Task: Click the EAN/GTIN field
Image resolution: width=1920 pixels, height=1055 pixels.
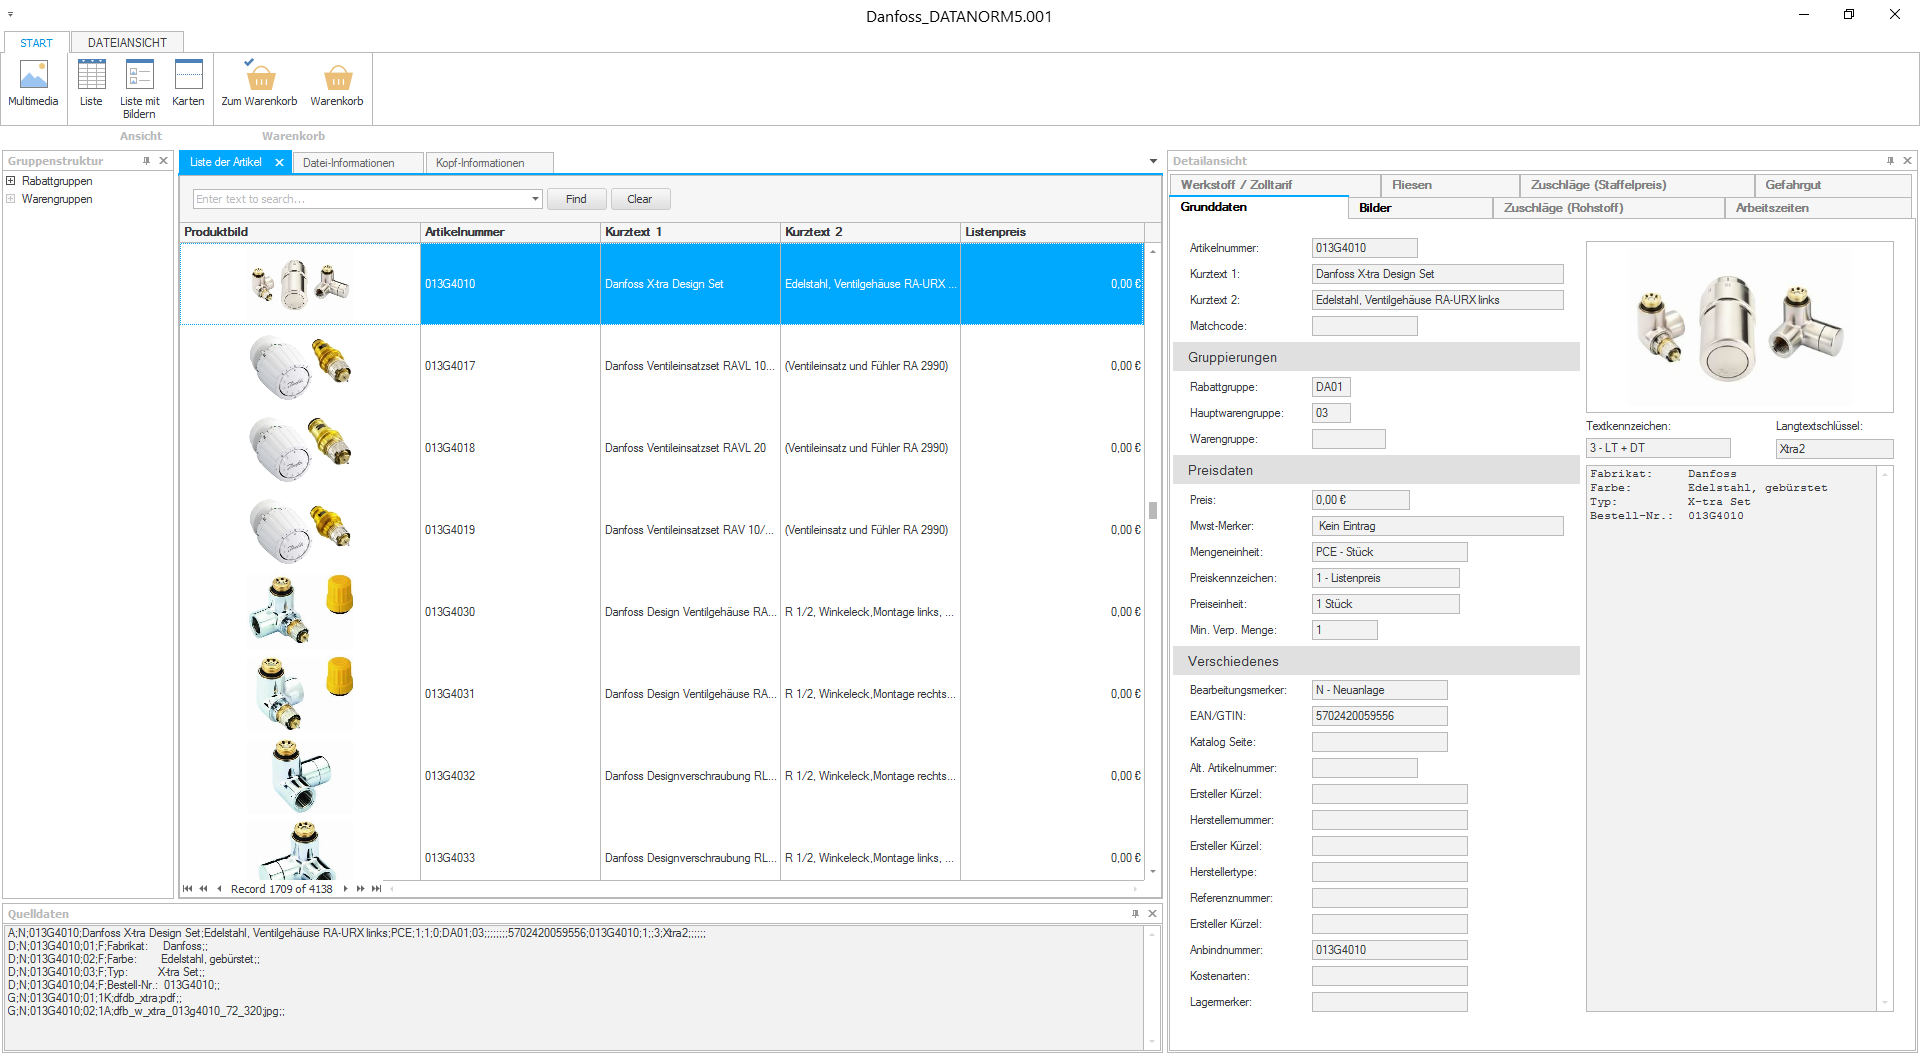Action: pyautogui.click(x=1379, y=716)
